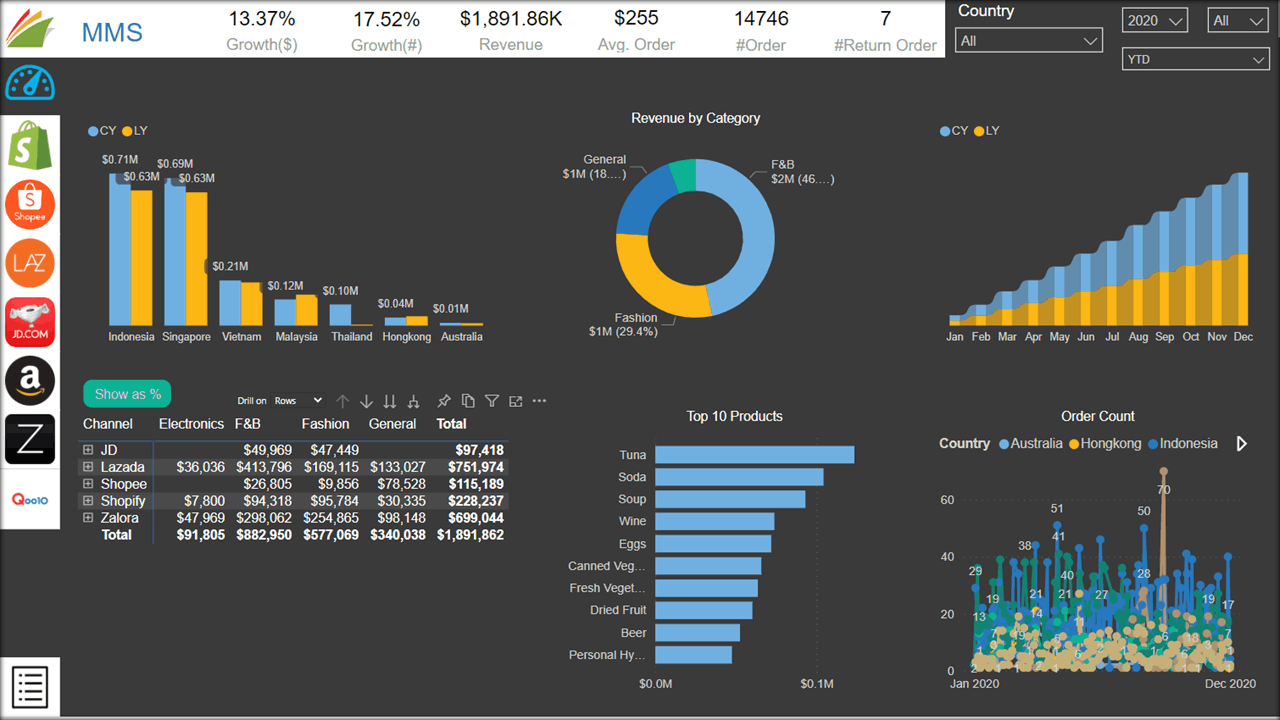1280x720 pixels.
Task: Open the dashboard gauge icon at top left
Action: pyautogui.click(x=29, y=84)
